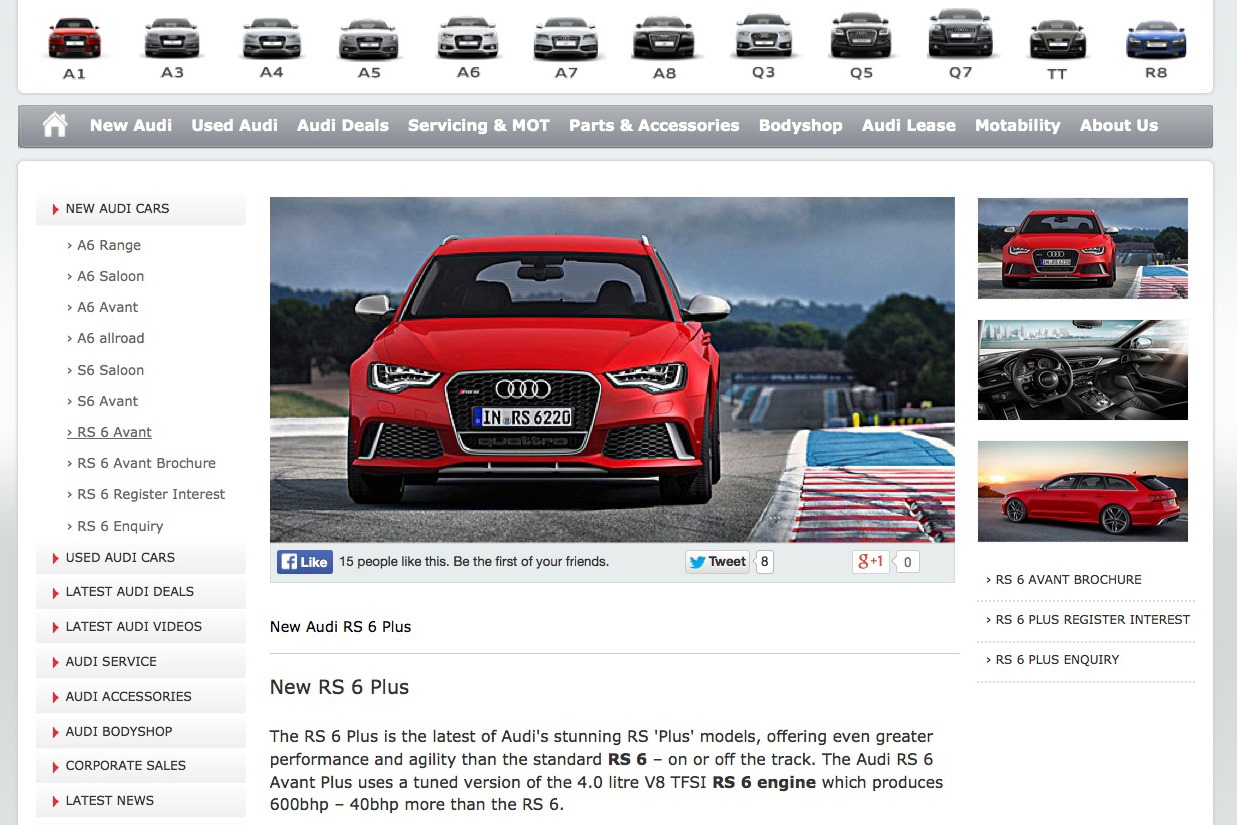Expand the Corporate Sales sidebar section
This screenshot has width=1237, height=825.
(x=140, y=766)
